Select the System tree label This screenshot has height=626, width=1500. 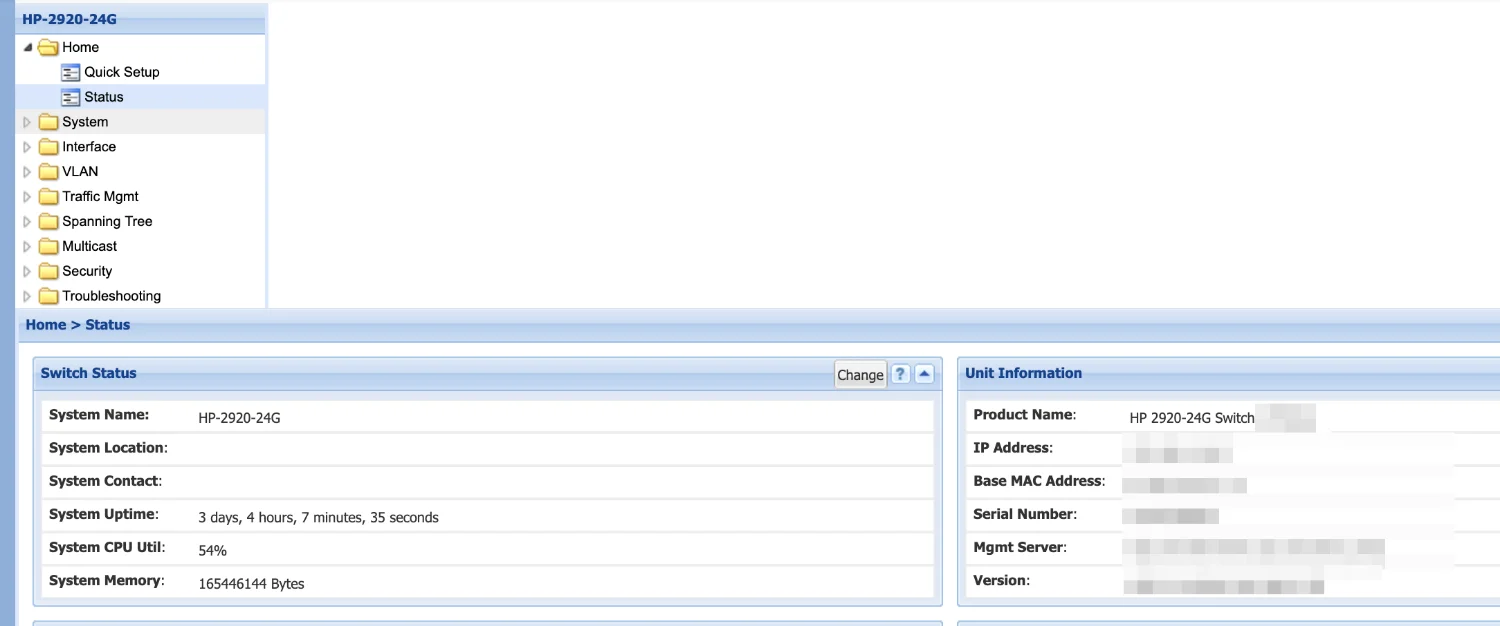click(x=85, y=122)
